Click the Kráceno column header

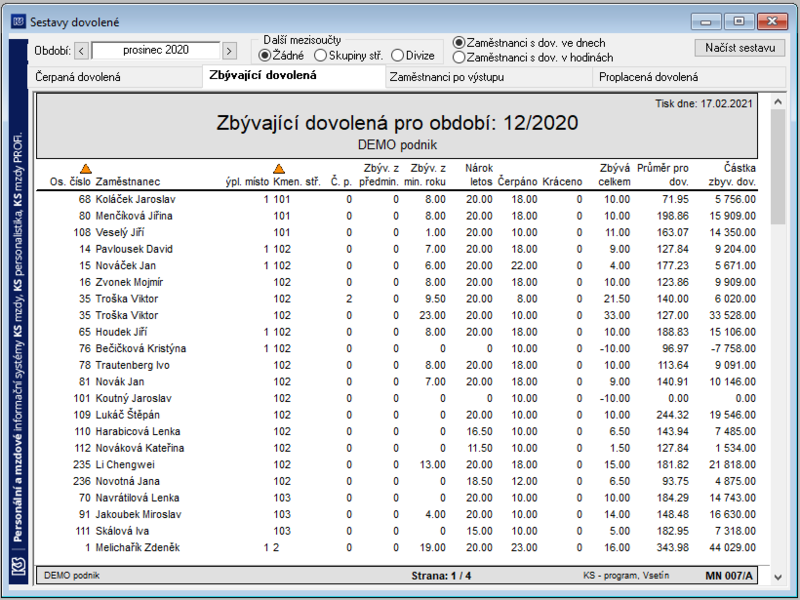[562, 182]
